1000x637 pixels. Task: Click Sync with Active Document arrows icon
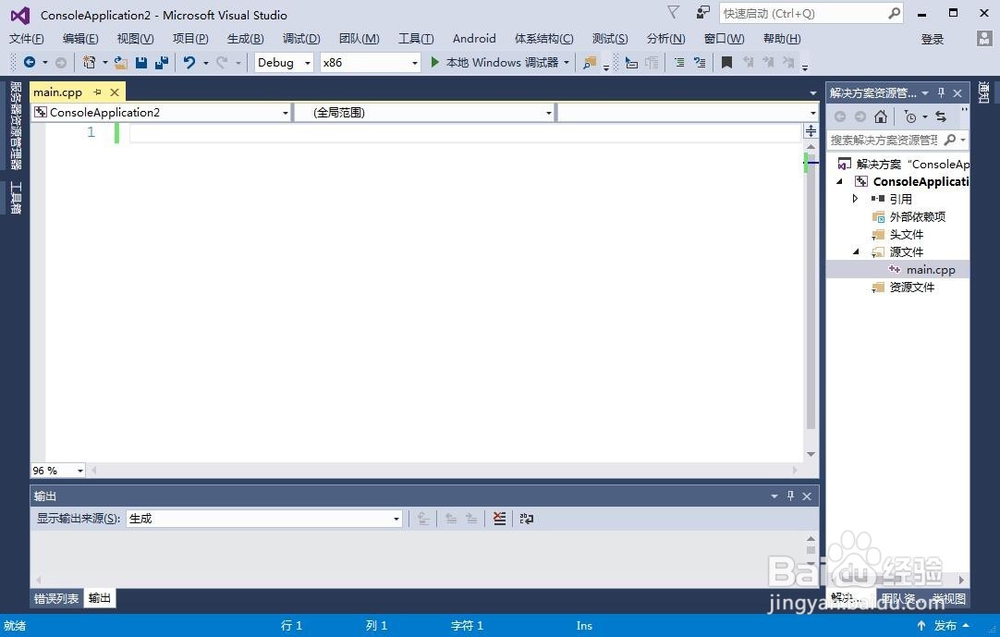coord(941,116)
